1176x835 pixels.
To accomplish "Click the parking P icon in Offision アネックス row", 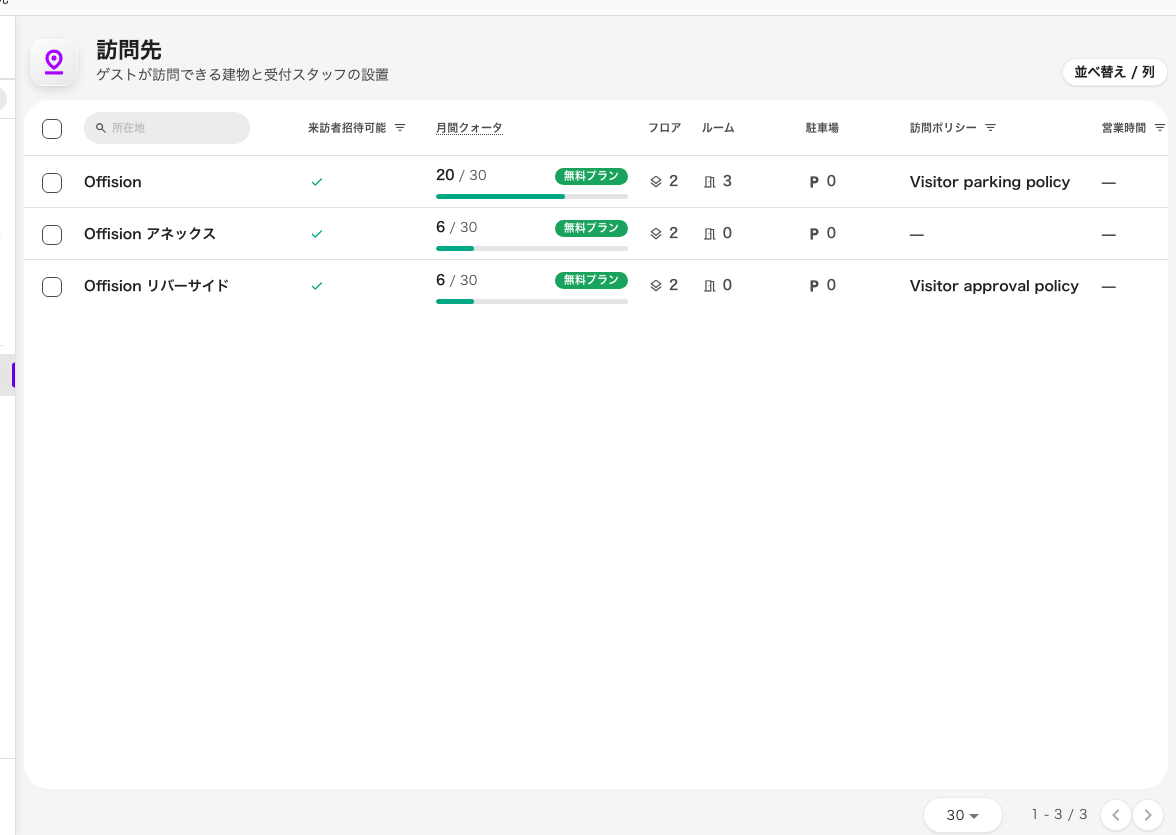I will tap(814, 233).
